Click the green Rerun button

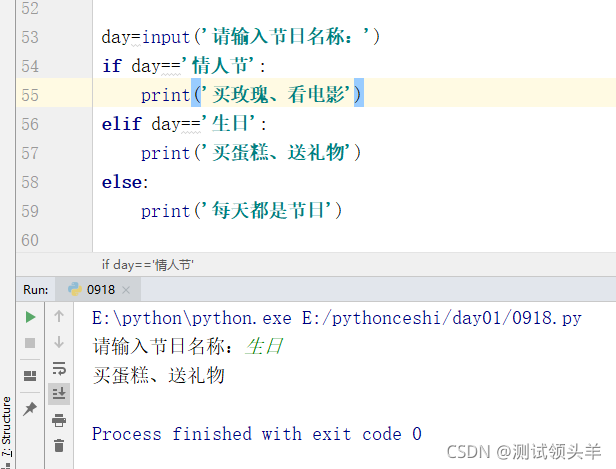(30, 317)
